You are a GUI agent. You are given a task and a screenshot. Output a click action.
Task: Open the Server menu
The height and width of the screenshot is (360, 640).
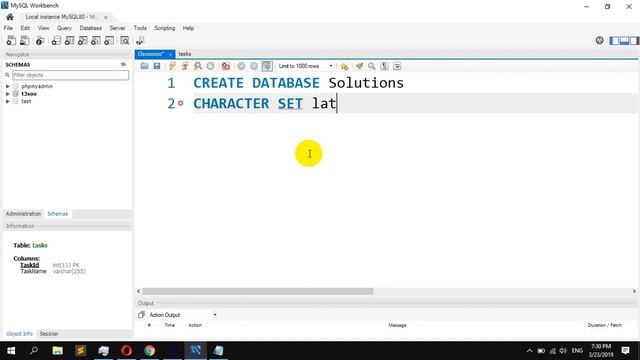pos(117,28)
